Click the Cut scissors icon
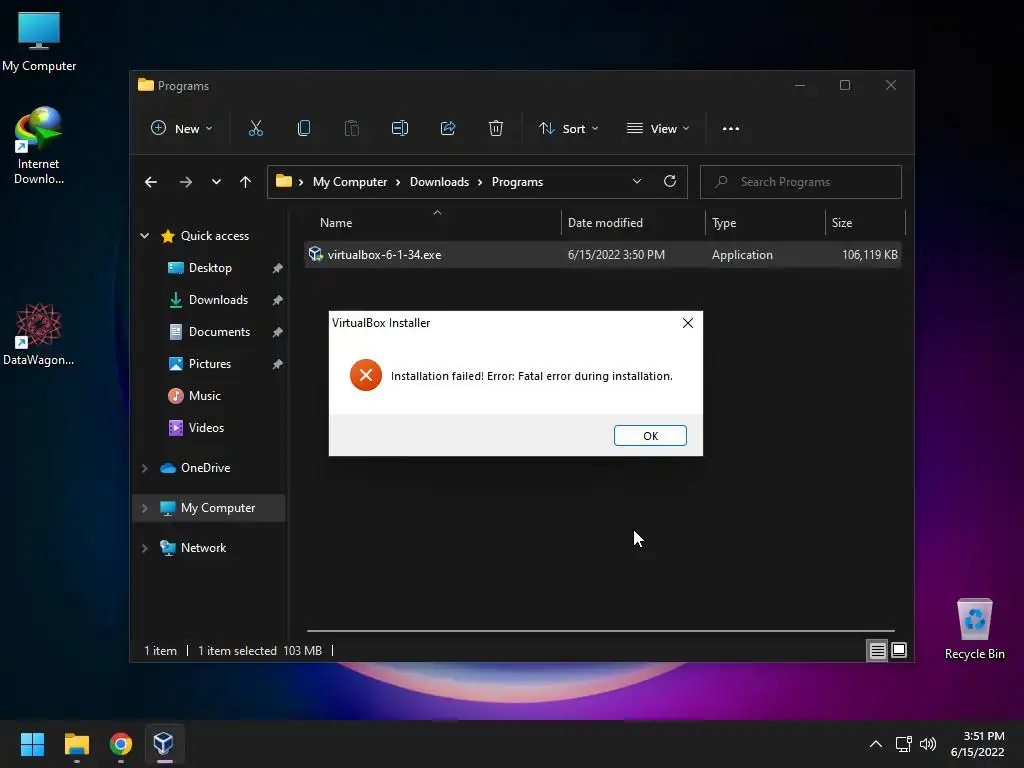This screenshot has width=1024, height=768. (x=256, y=129)
